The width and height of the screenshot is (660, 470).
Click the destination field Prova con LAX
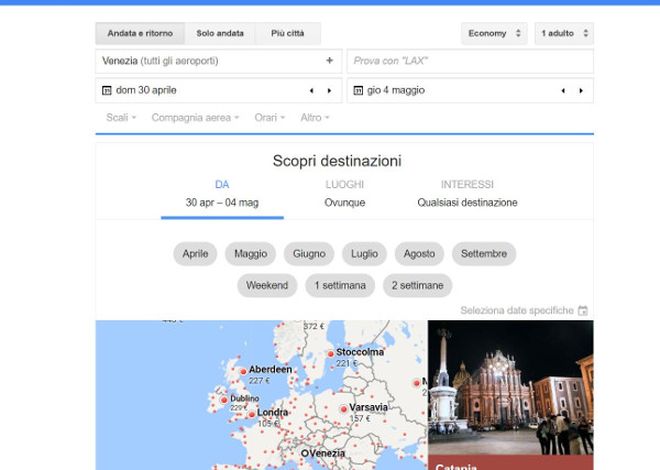(470, 61)
